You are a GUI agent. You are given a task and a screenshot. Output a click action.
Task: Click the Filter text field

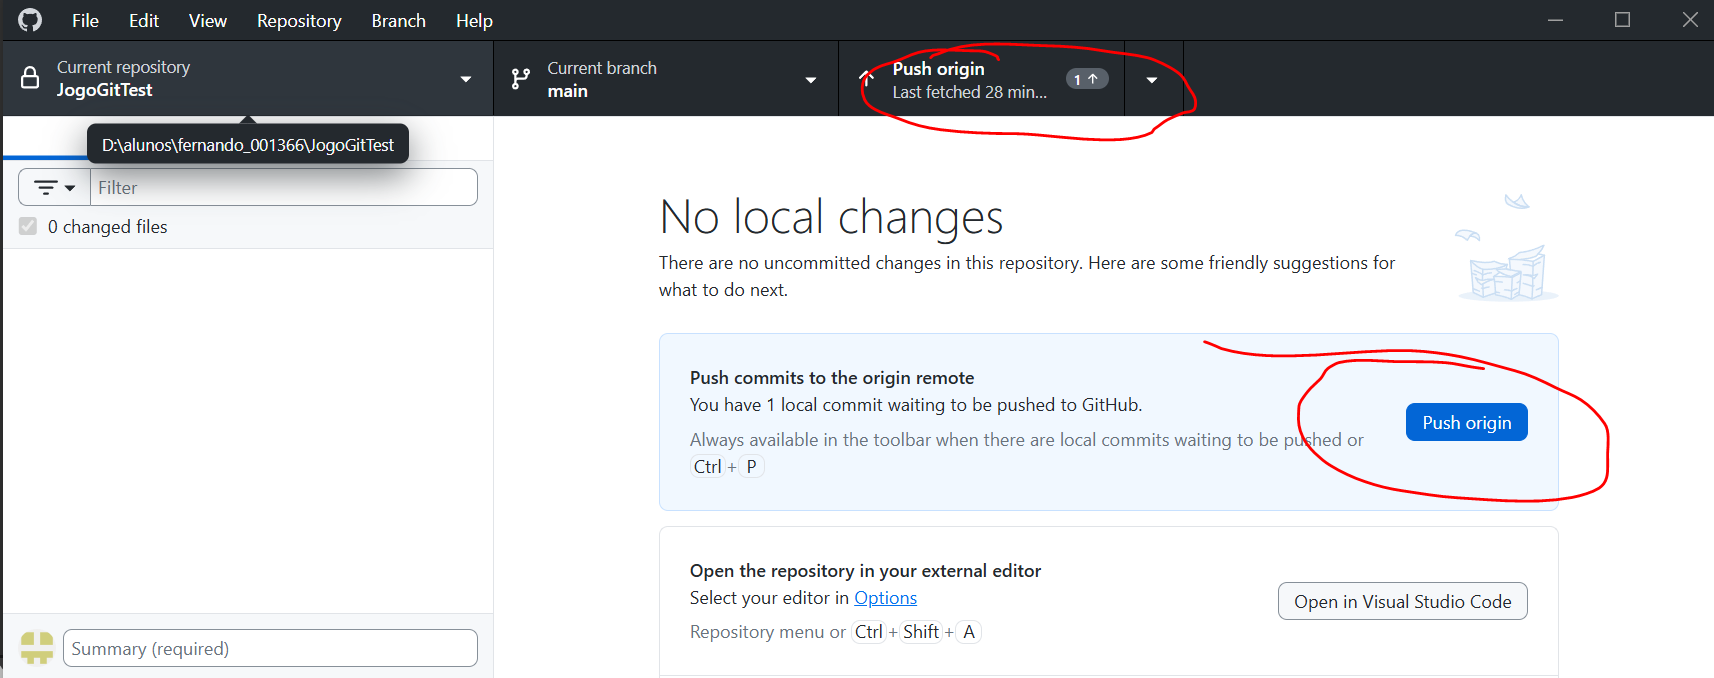(x=284, y=187)
